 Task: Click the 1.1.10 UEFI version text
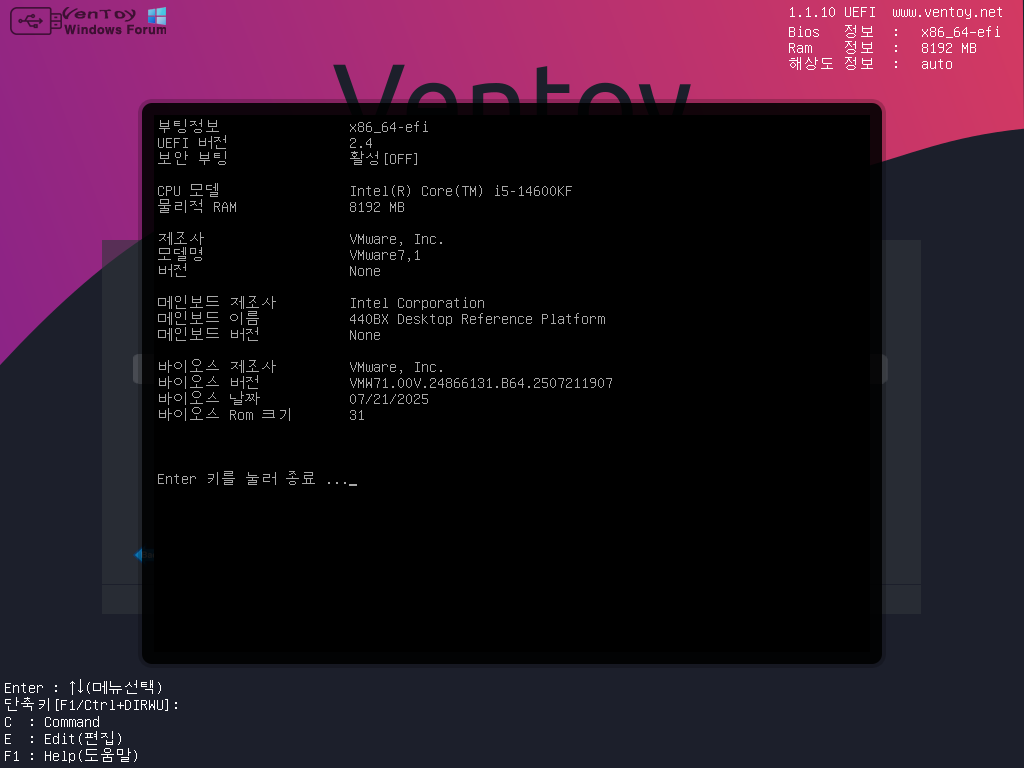pos(831,12)
